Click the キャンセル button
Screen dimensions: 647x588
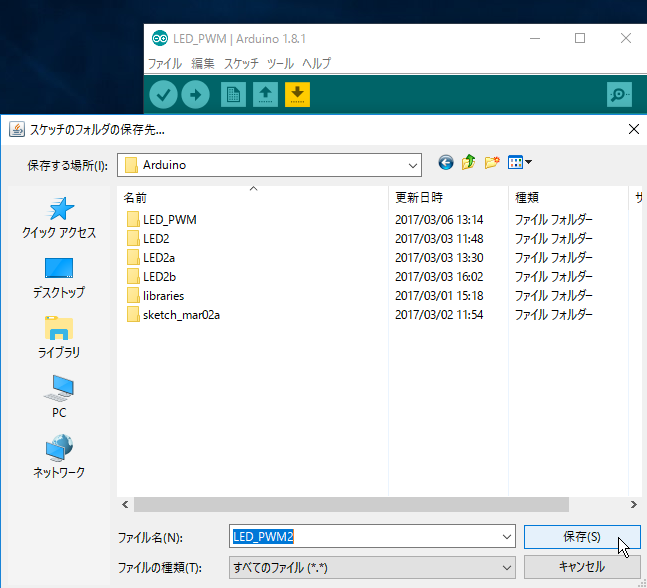[582, 567]
